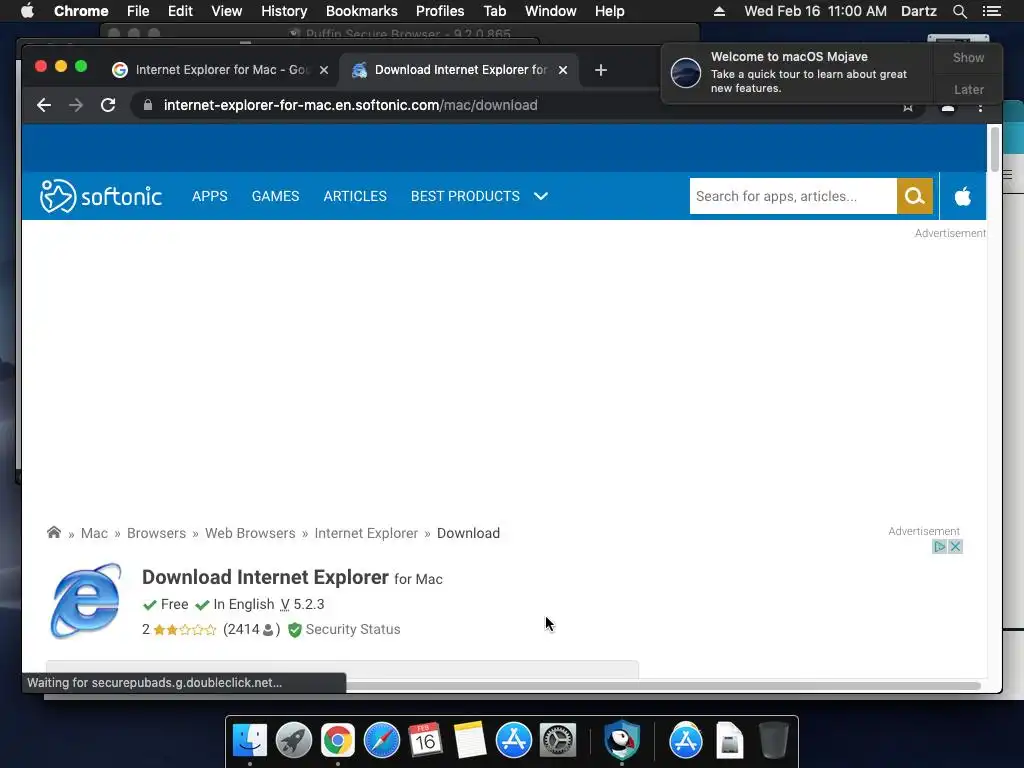Screen dimensions: 1024x768
Task: Open Puffin browser from the Dock
Action: [x=622, y=741]
